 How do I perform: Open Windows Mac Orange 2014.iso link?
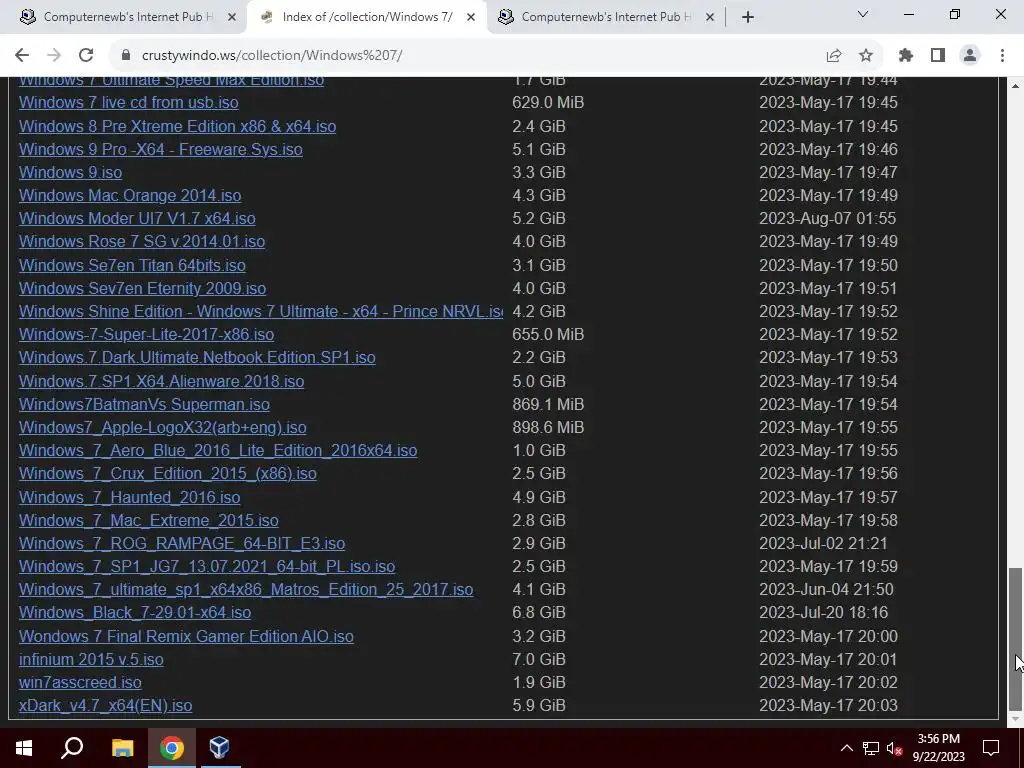point(130,195)
